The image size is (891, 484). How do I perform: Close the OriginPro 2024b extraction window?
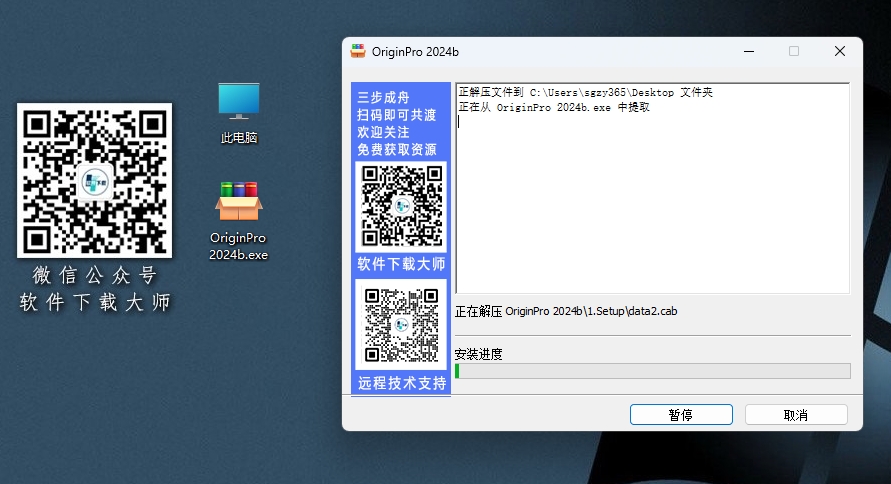click(x=840, y=51)
